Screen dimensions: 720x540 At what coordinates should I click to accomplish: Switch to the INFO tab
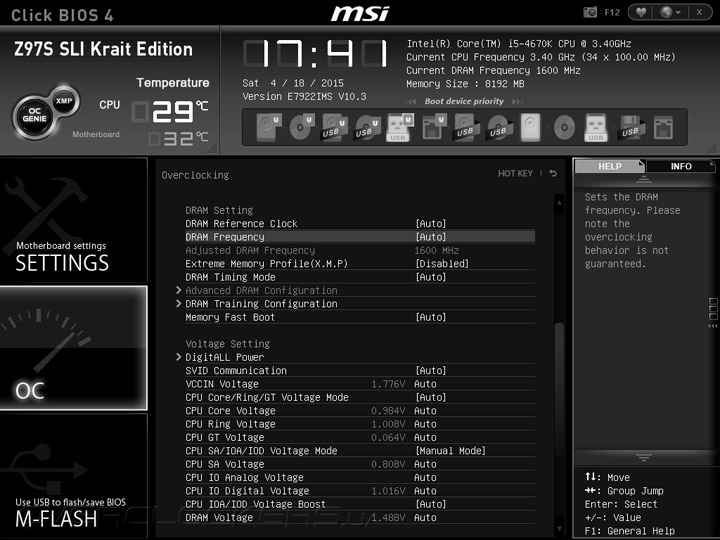click(681, 166)
